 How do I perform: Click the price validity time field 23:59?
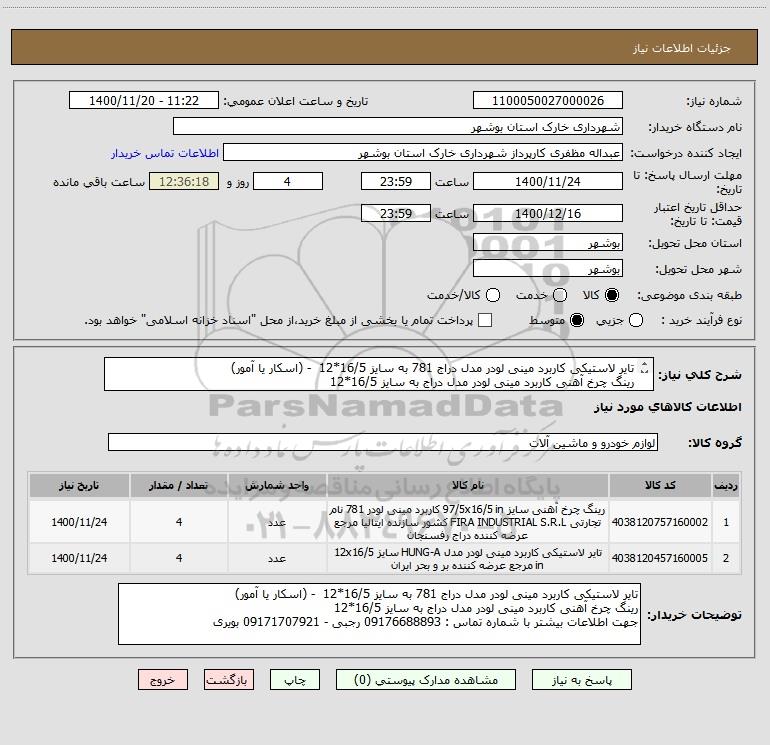pyautogui.click(x=396, y=213)
